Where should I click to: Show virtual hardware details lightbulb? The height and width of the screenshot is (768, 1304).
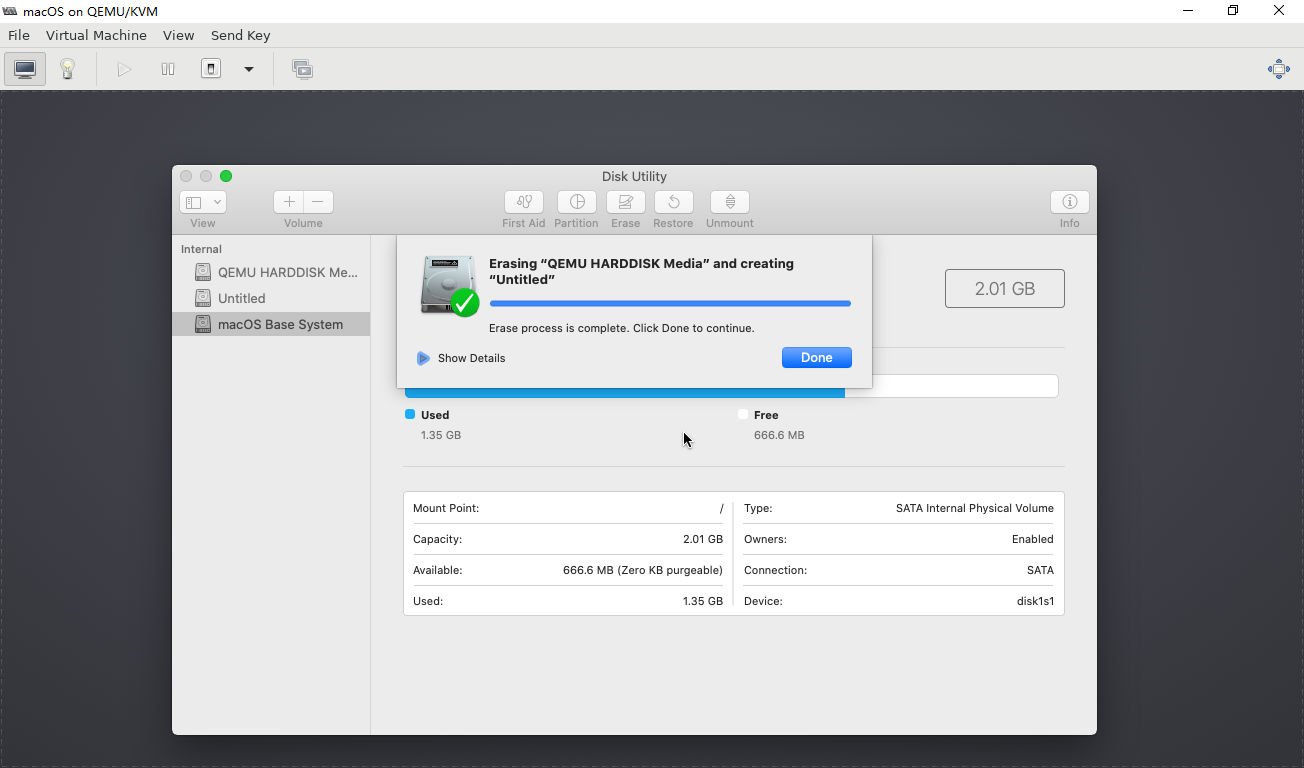tap(67, 69)
